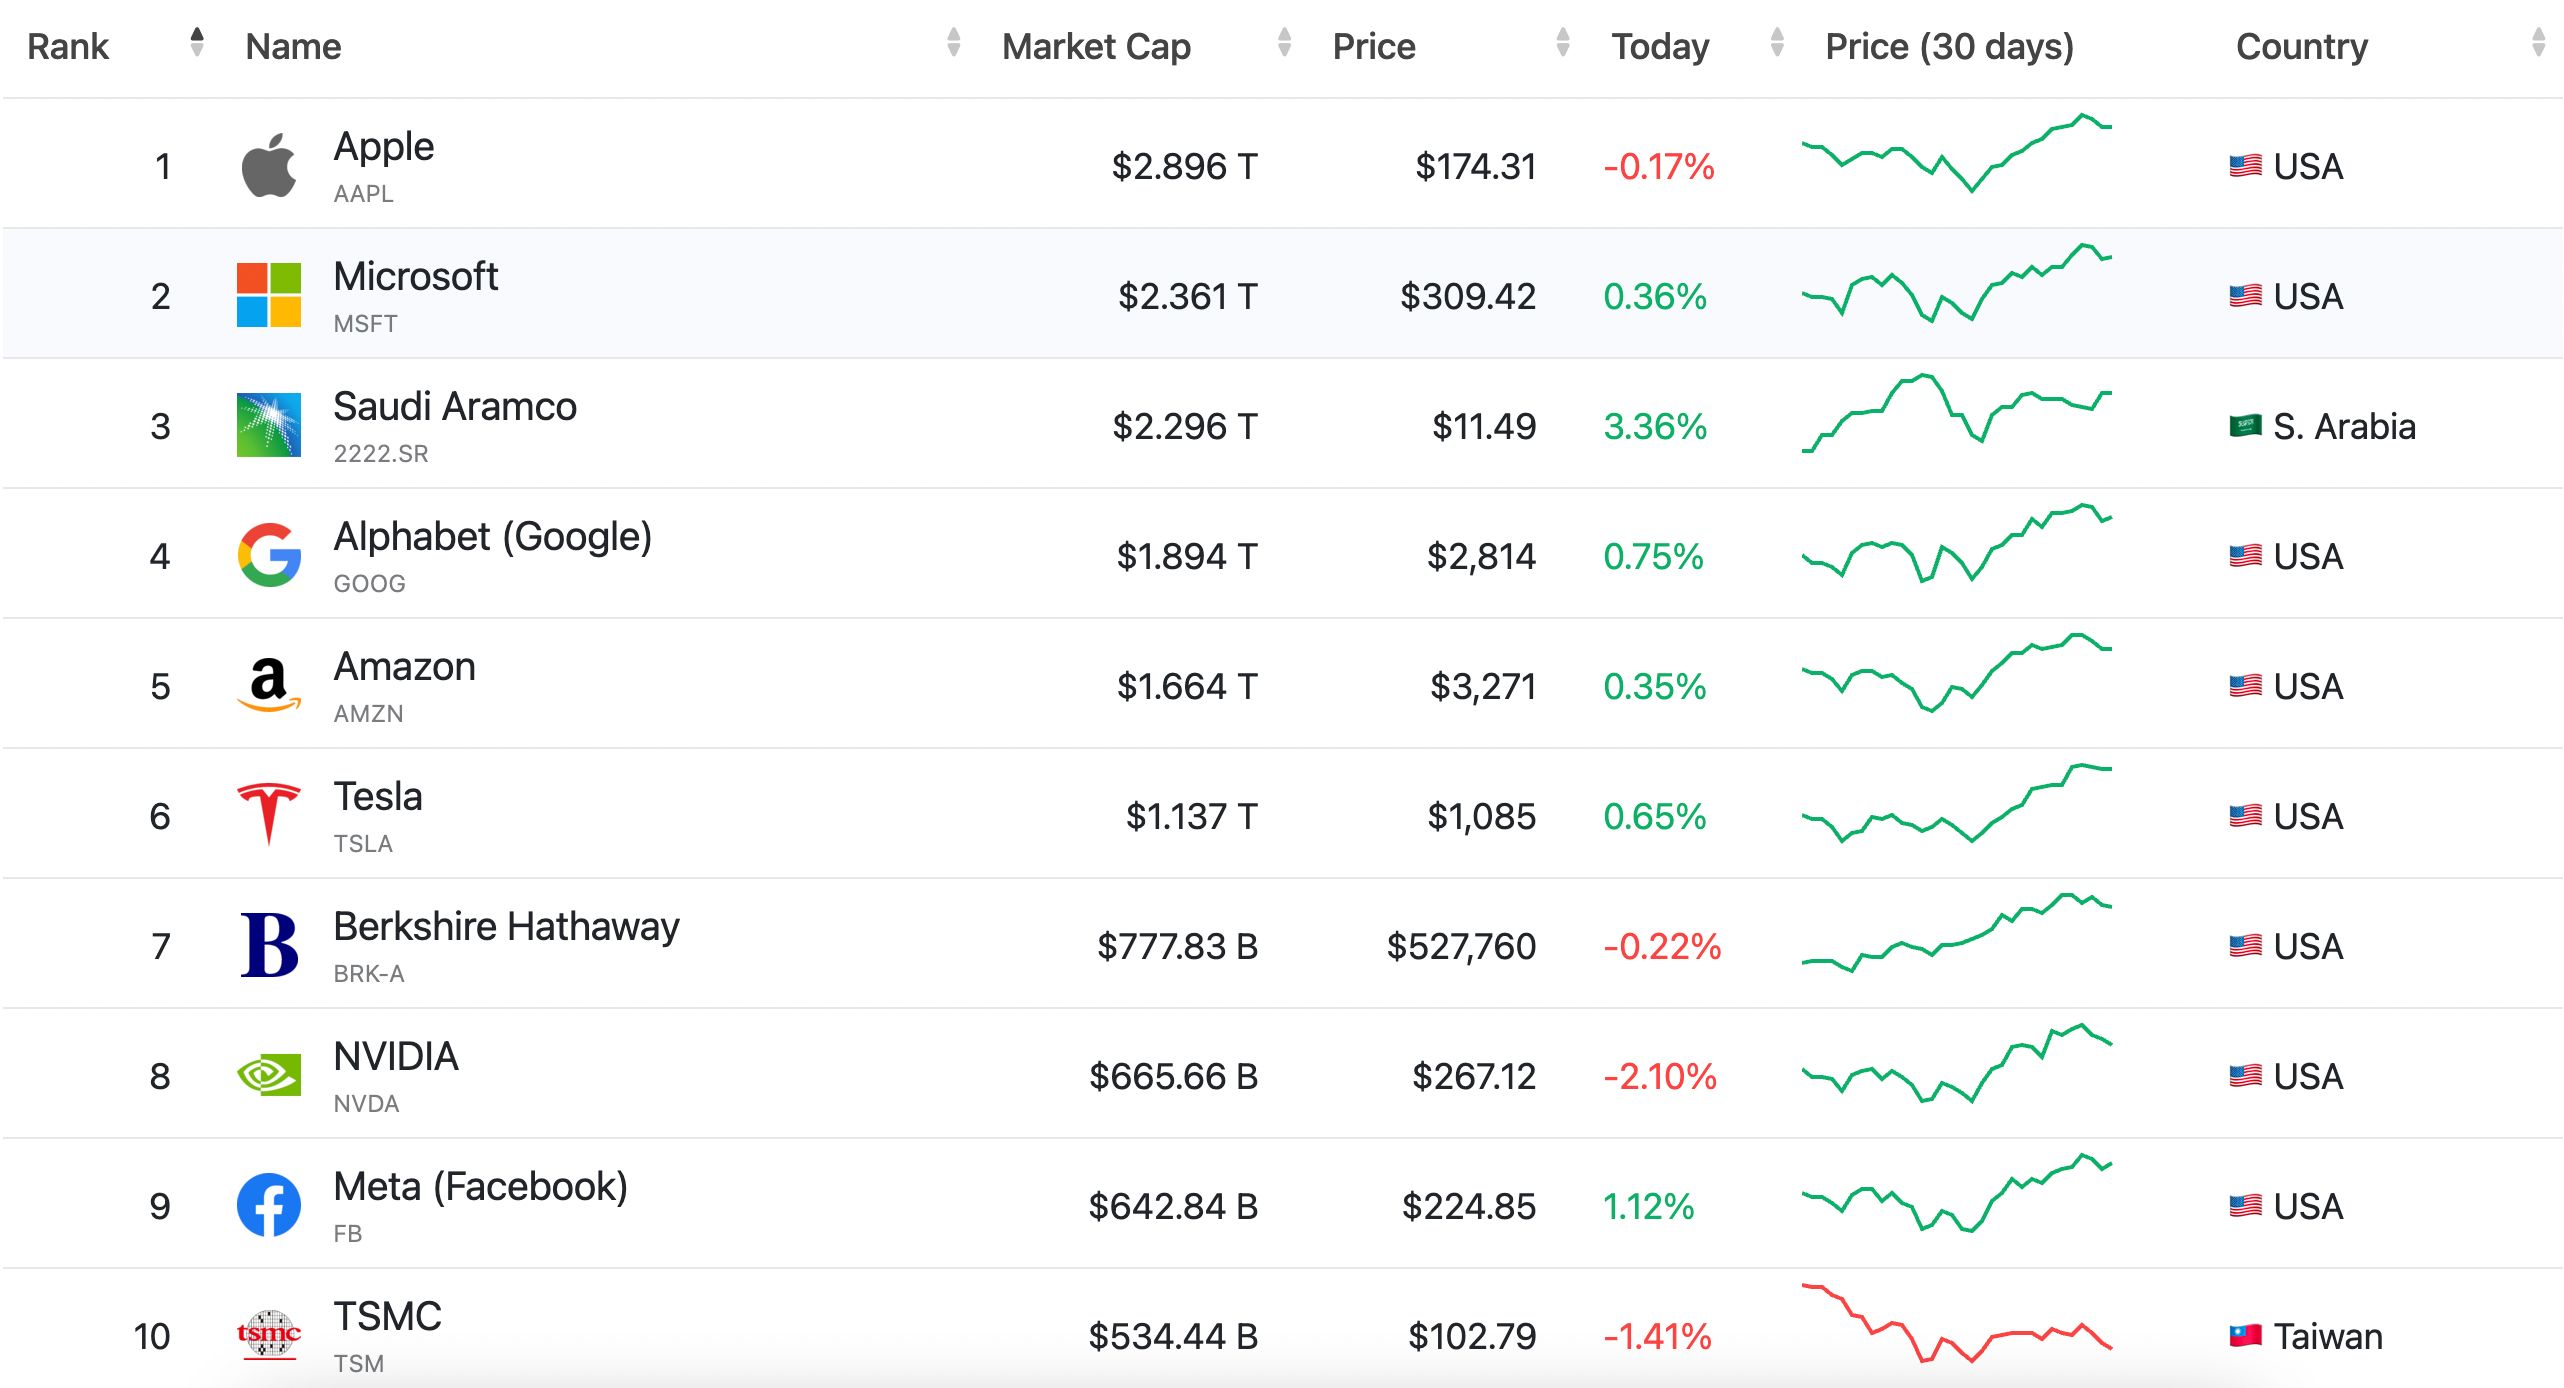Click the USA flag in Alphabet's row
This screenshot has height=1388, width=2564.
tap(2245, 556)
